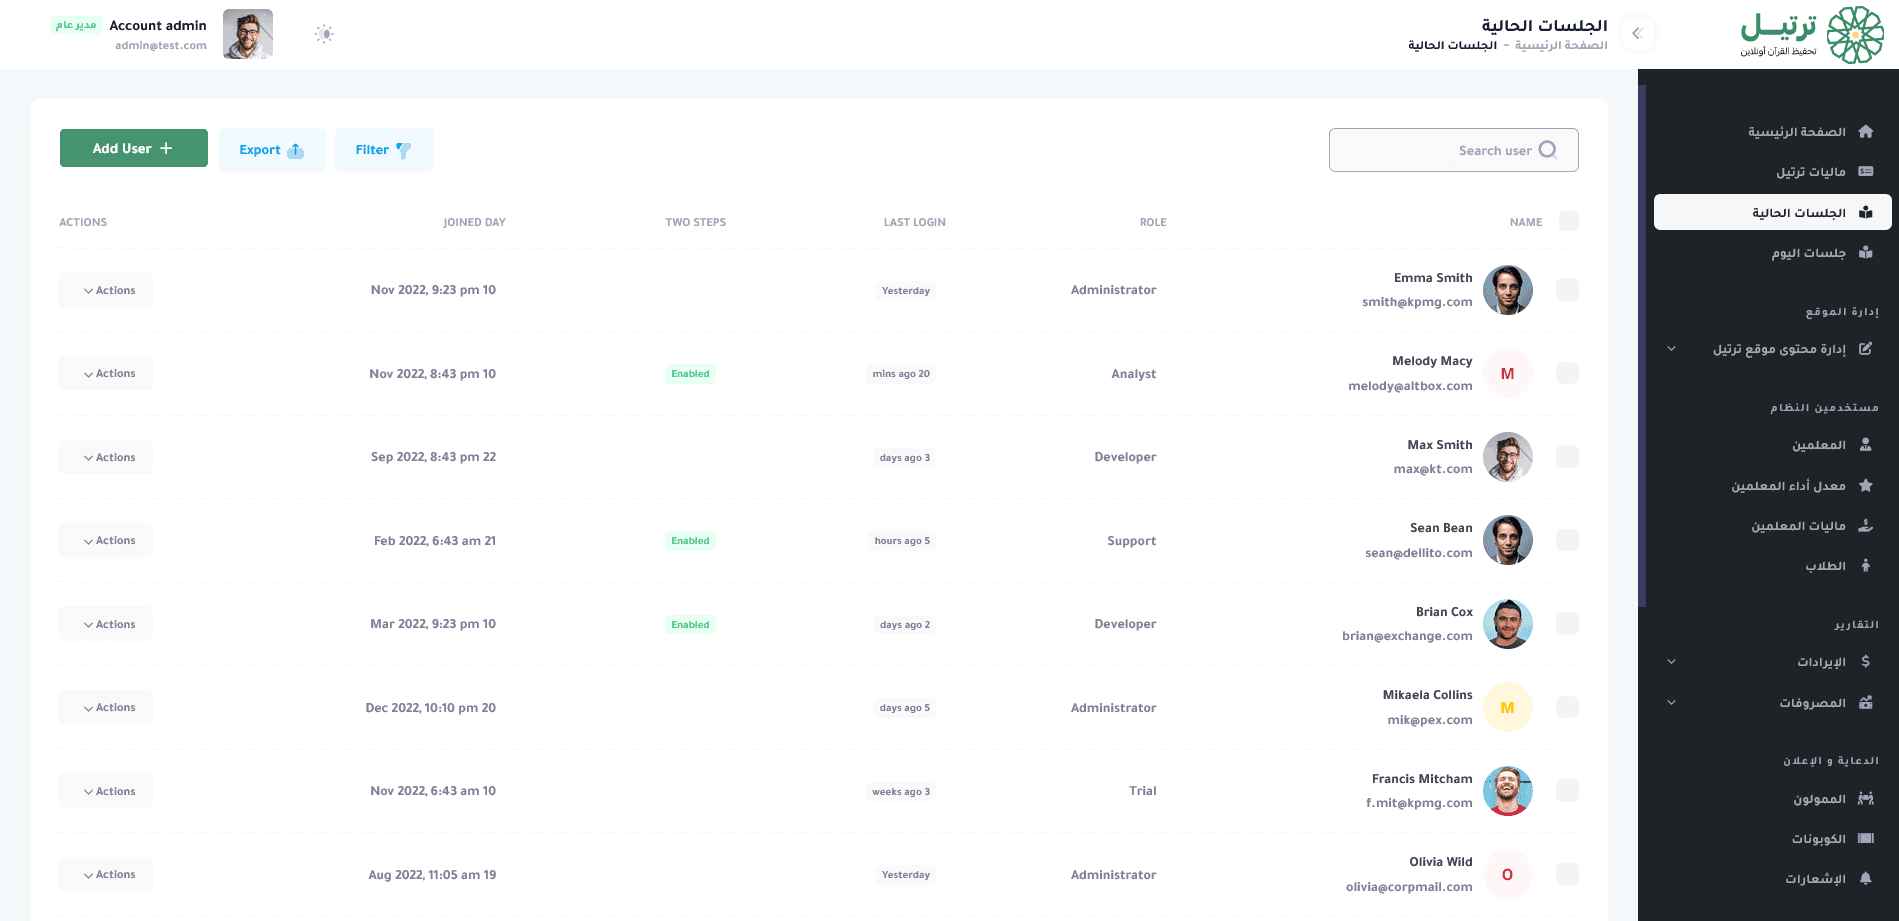Open the Actions dropdown for Melody Macy

click(x=106, y=374)
